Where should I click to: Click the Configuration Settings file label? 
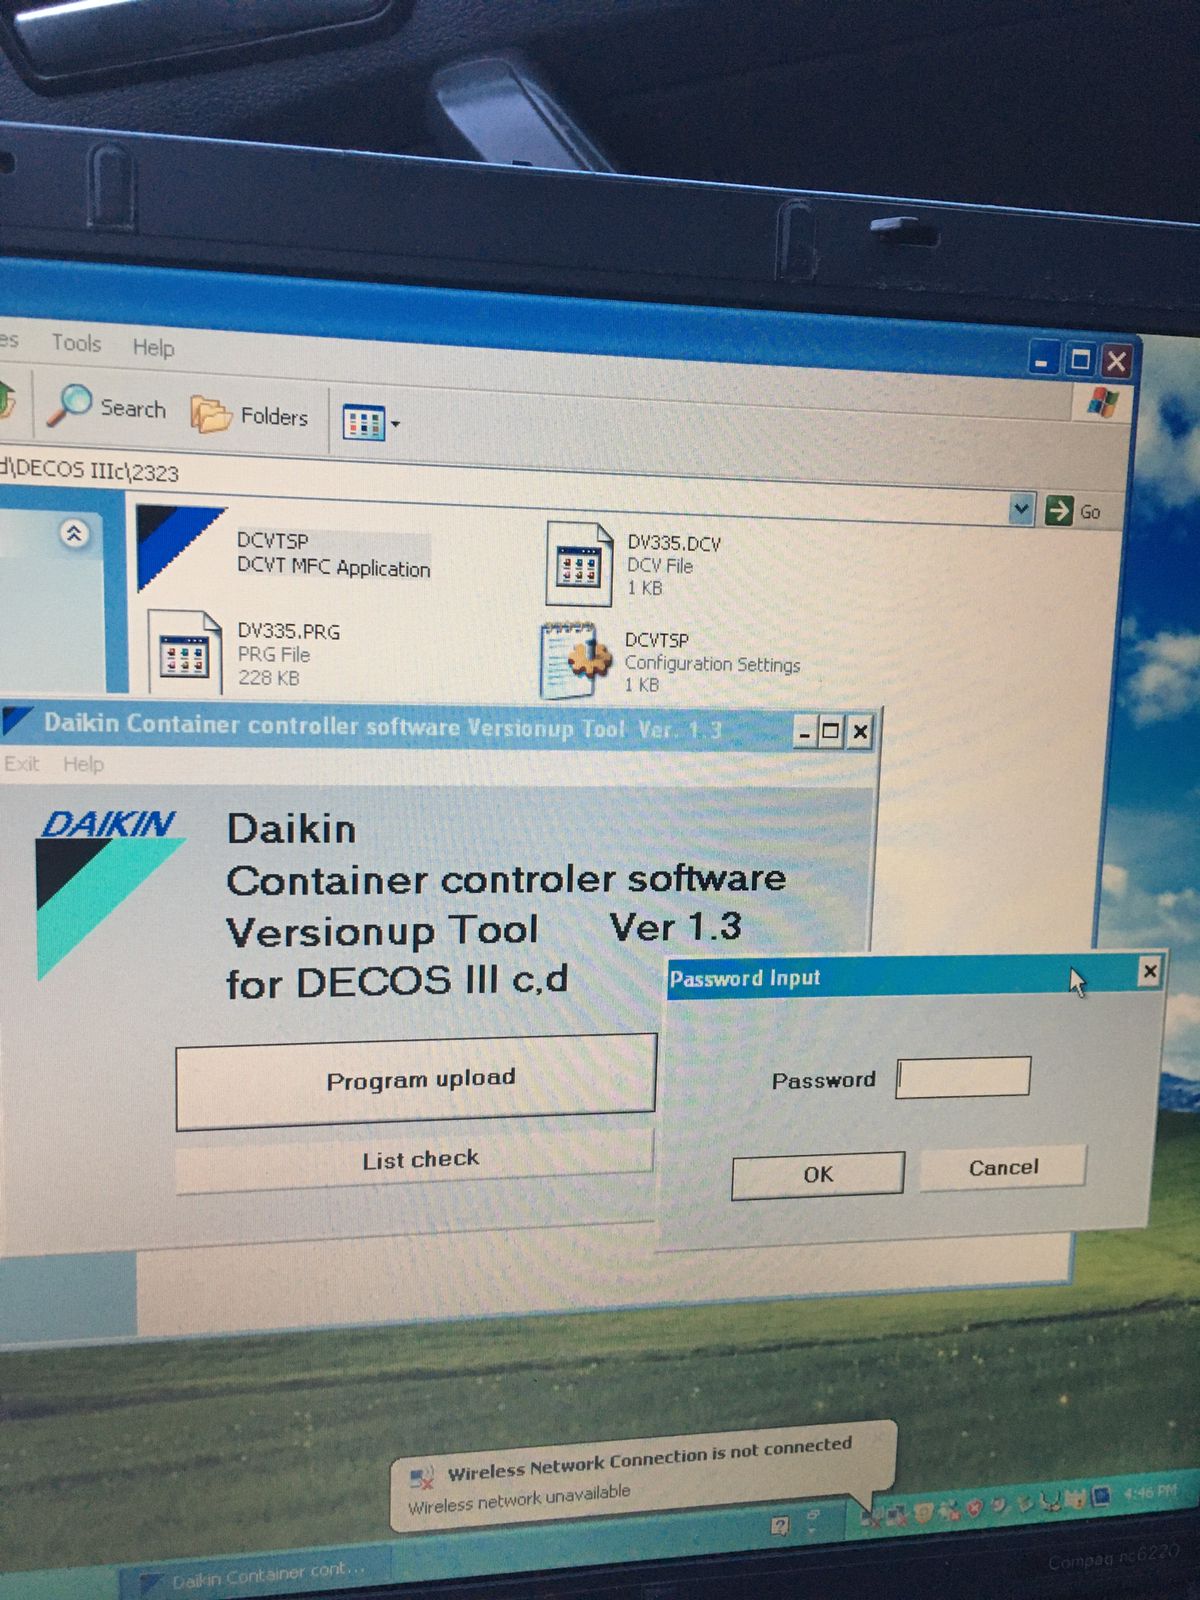click(x=712, y=663)
